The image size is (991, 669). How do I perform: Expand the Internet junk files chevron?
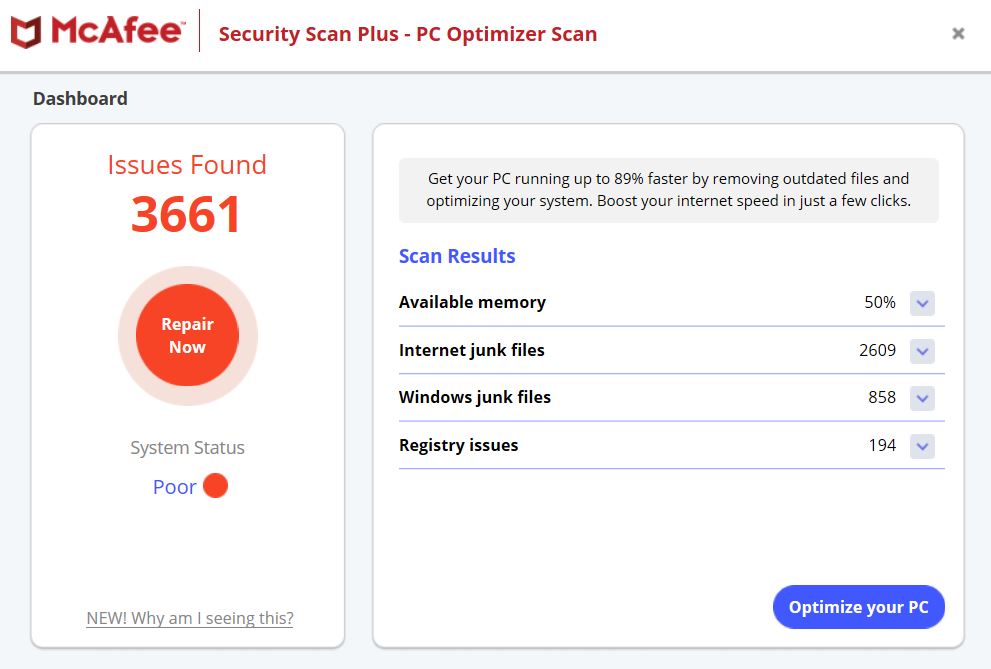click(x=922, y=351)
